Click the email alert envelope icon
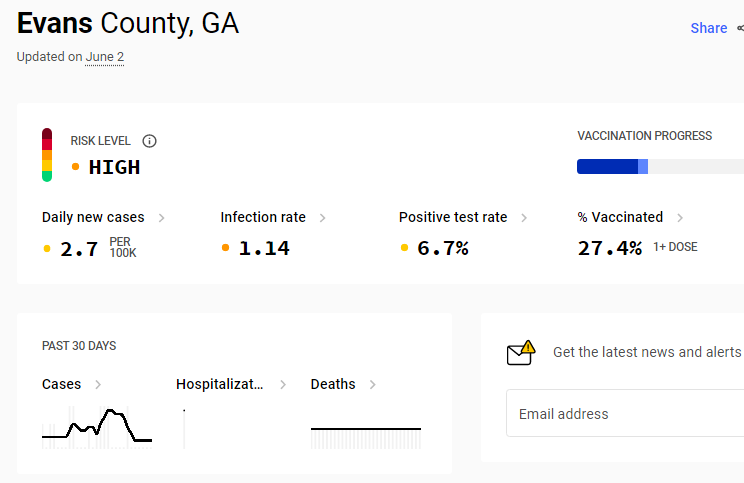This screenshot has height=483, width=744. 521,353
